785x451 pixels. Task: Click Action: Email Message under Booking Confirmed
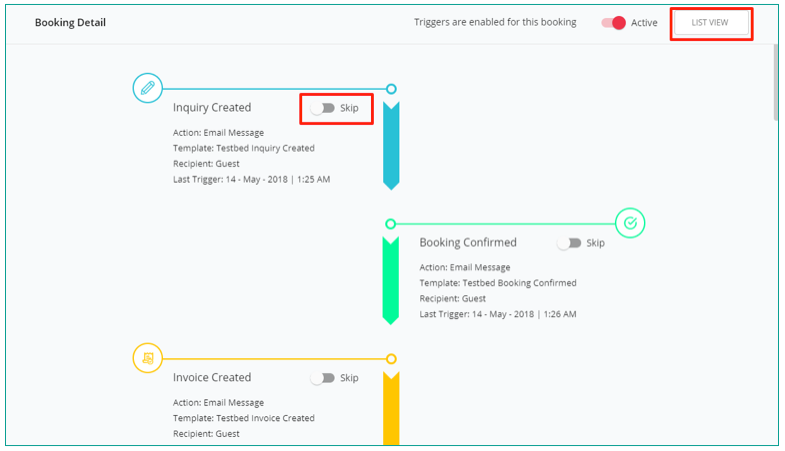click(x=465, y=267)
